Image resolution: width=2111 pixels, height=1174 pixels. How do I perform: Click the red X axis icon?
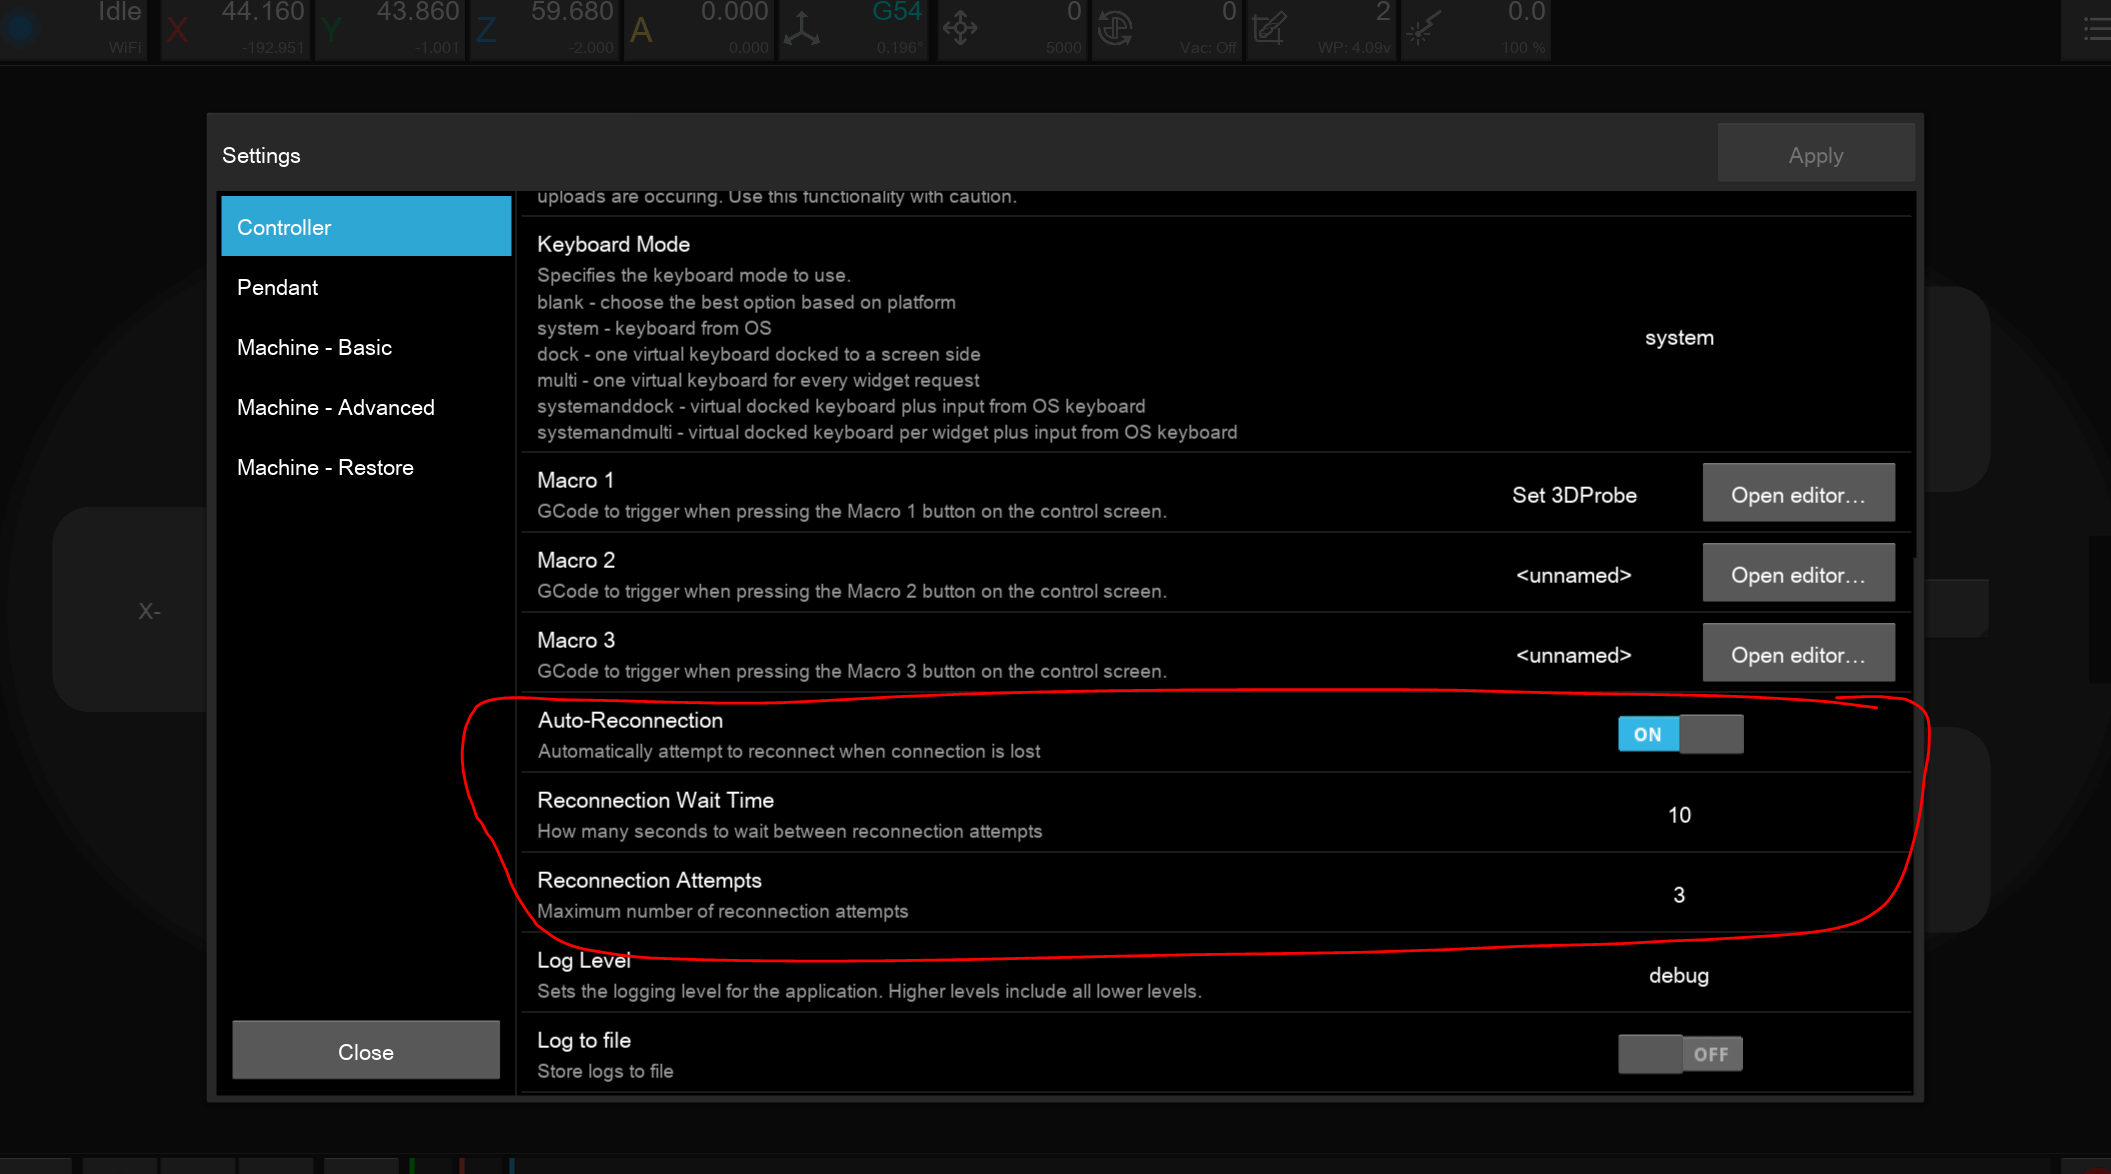click(x=178, y=30)
